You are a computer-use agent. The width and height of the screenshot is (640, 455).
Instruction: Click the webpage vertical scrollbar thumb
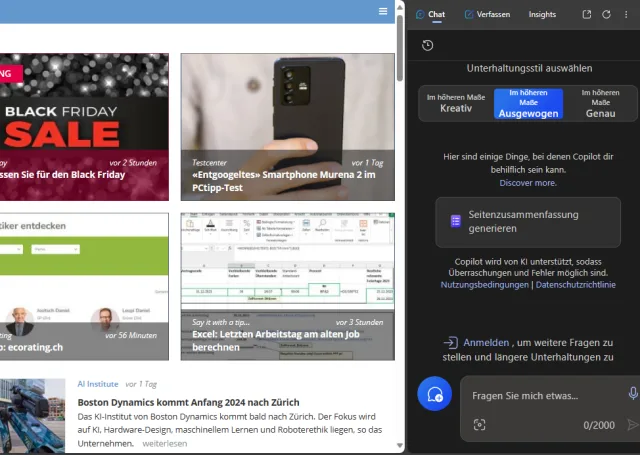400,47
